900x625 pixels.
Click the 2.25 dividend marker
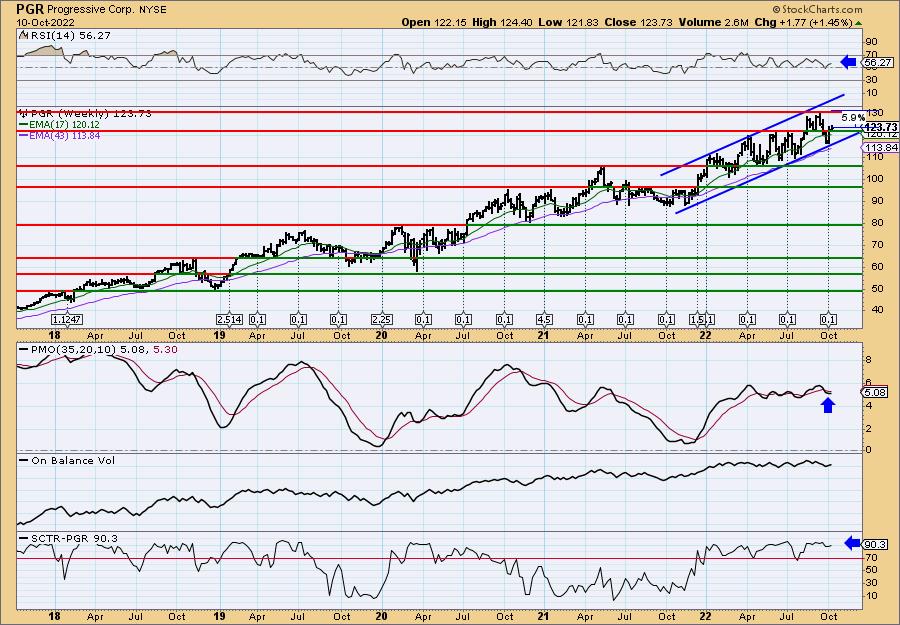[382, 319]
